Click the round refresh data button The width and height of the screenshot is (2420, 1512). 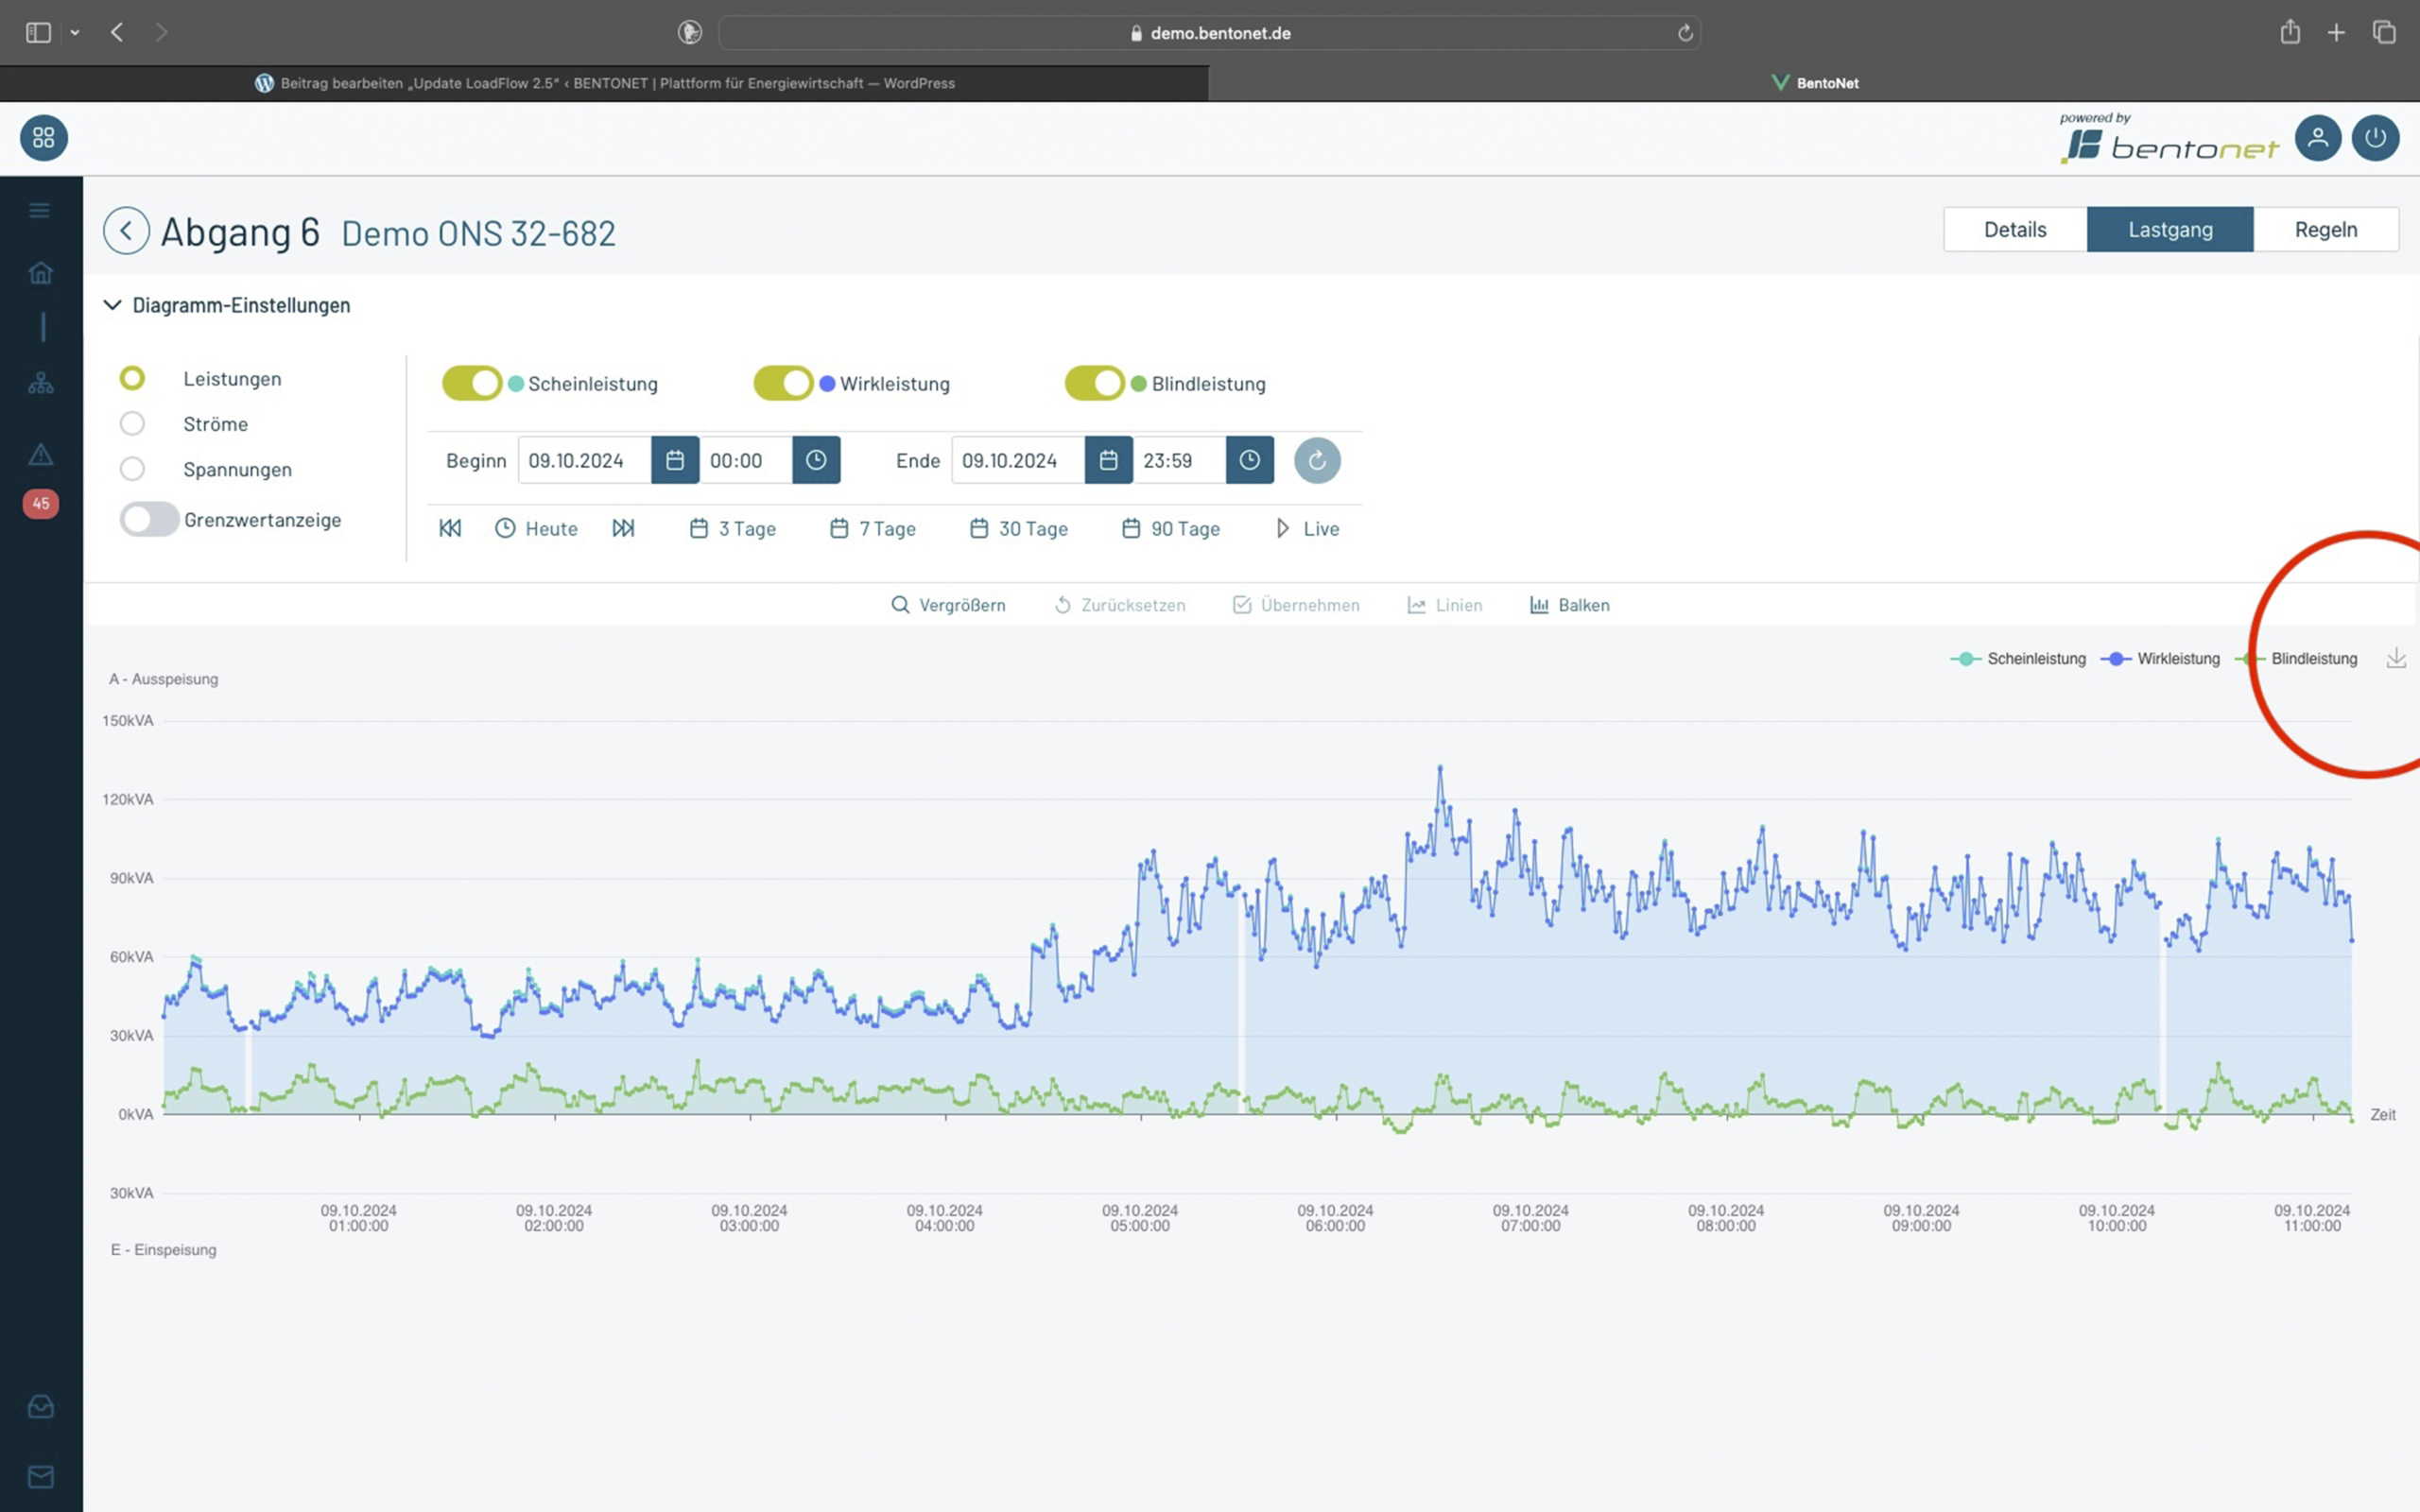[1317, 460]
